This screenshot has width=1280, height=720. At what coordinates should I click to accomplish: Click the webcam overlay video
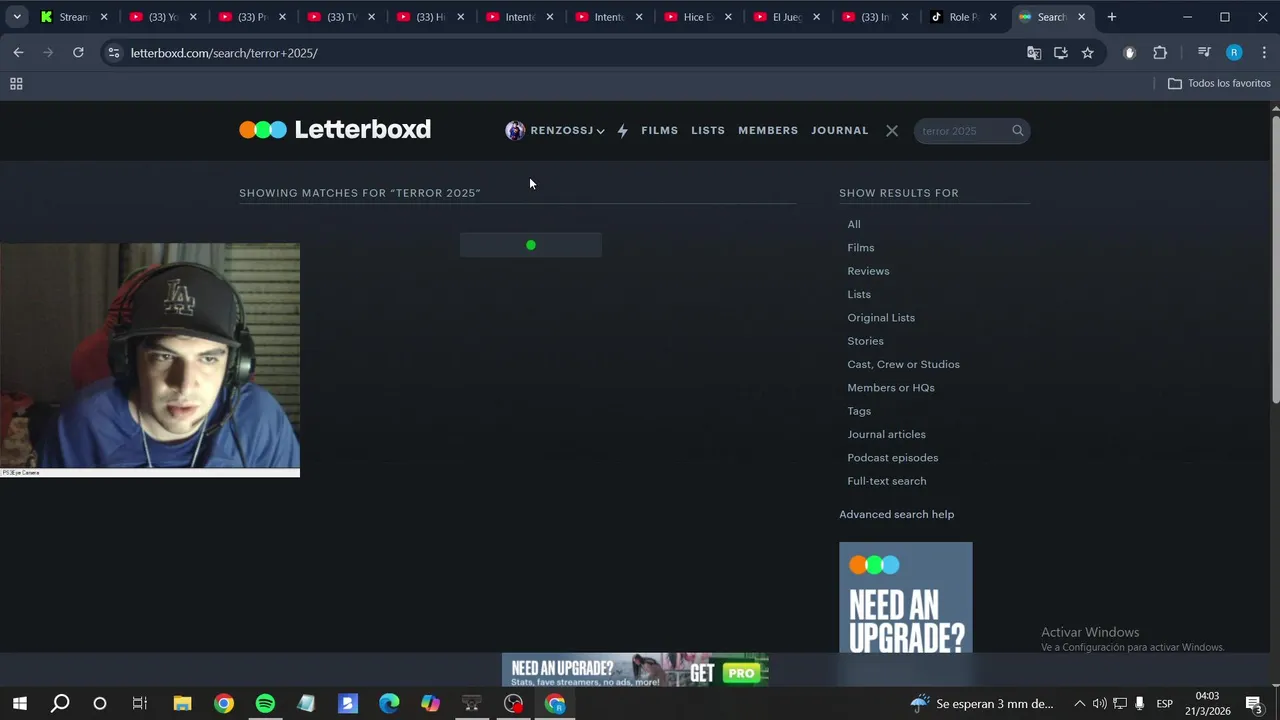150,360
